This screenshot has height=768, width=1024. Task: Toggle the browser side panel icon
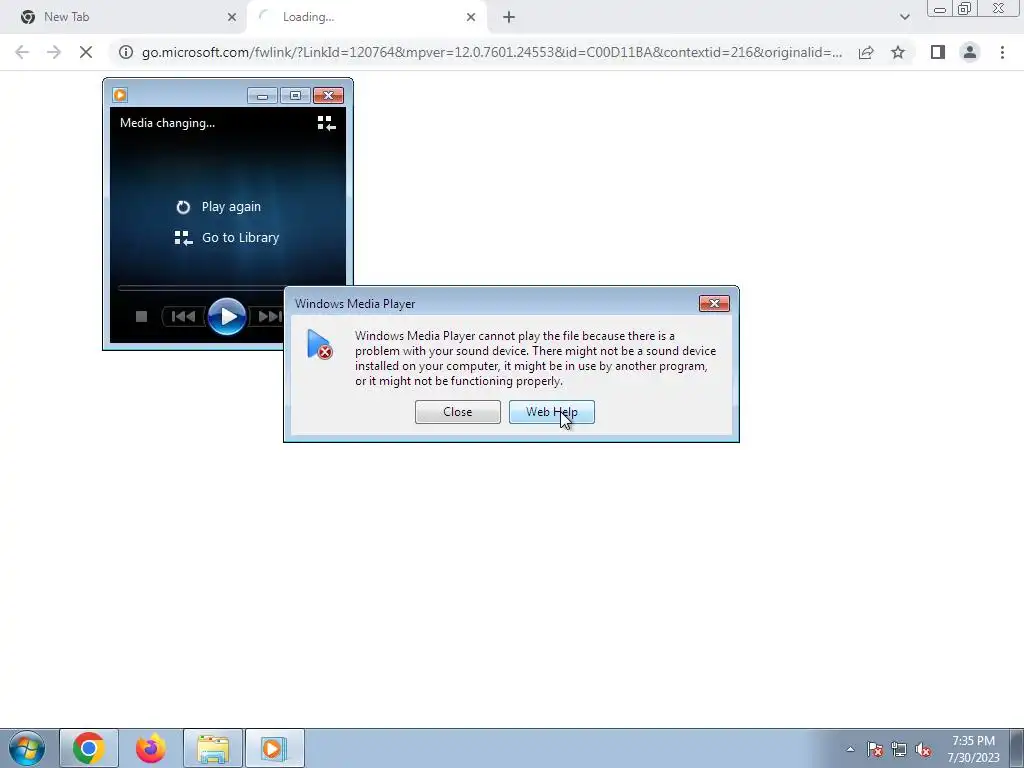click(x=938, y=52)
